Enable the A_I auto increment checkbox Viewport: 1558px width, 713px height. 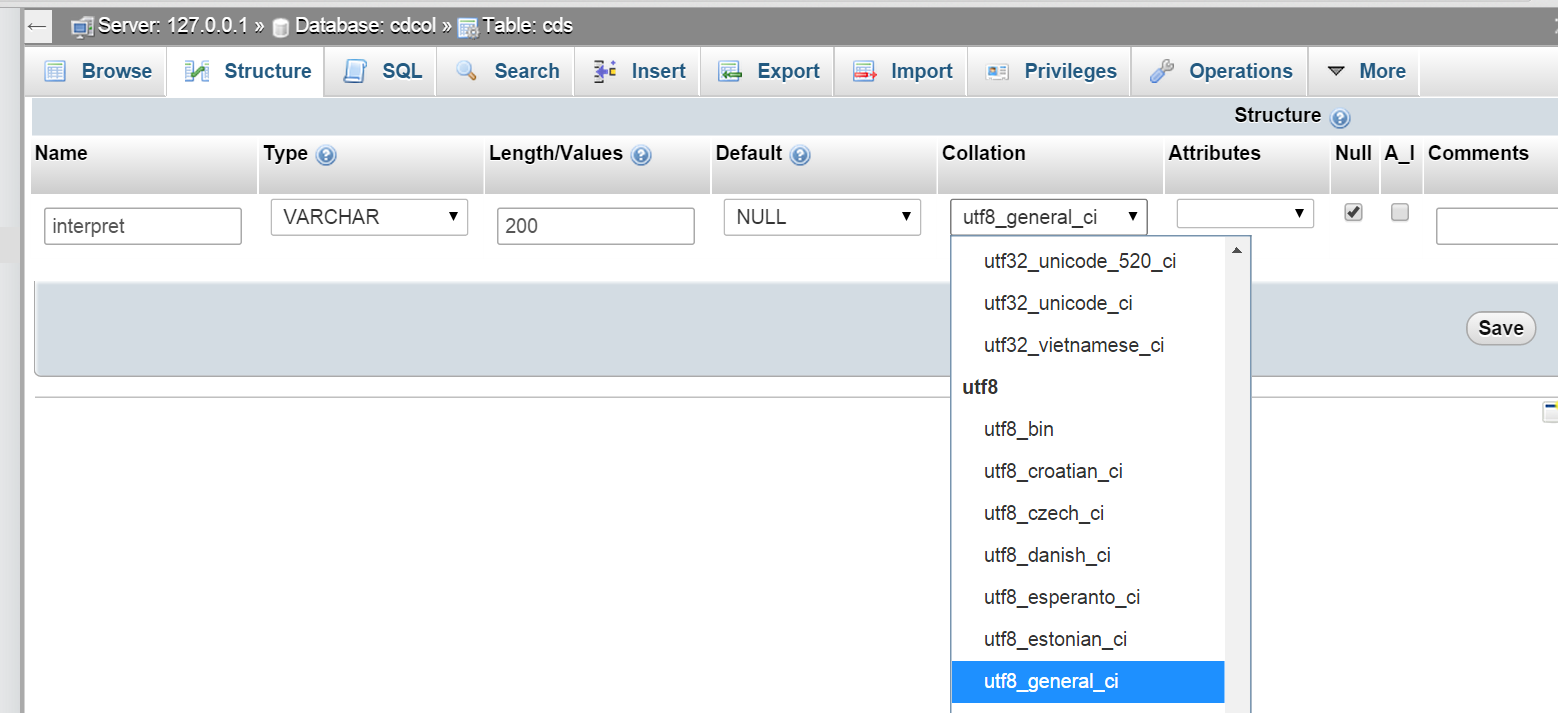[x=1400, y=212]
